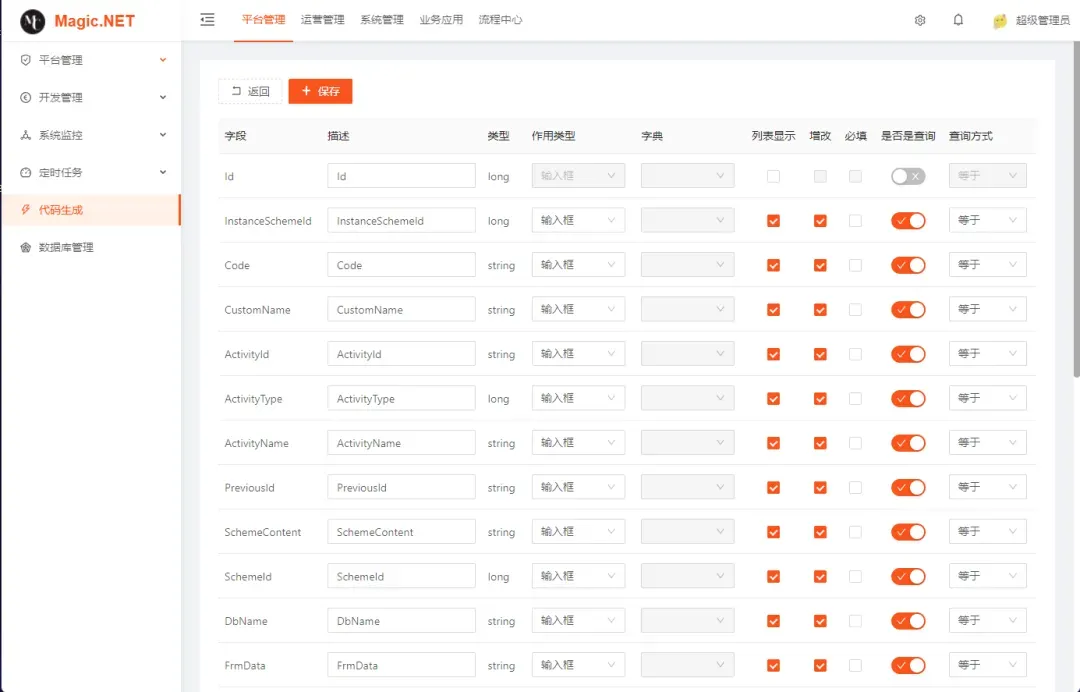Open 字典 dropdown for the DbName row
1080x692 pixels.
coord(687,620)
